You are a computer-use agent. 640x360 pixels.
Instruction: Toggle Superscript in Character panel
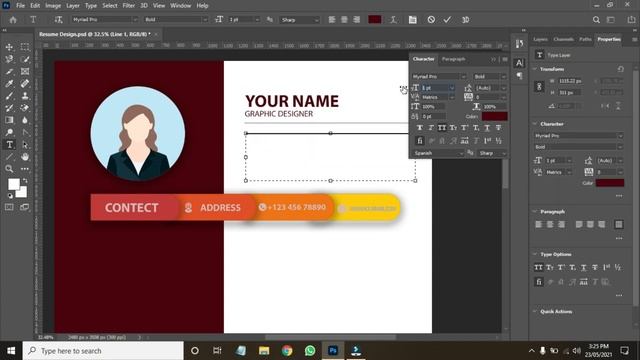tap(464, 128)
